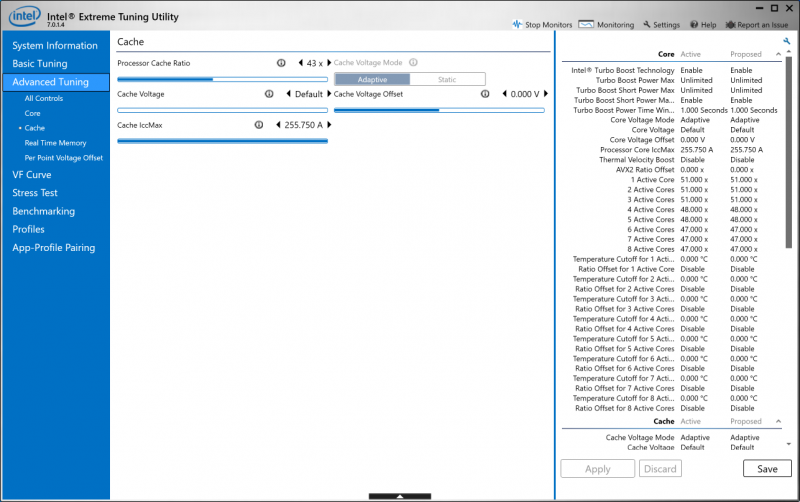Screen dimensions: 800x502
Task: Decrease Cache Voltage with left arrow
Action: pos(288,94)
